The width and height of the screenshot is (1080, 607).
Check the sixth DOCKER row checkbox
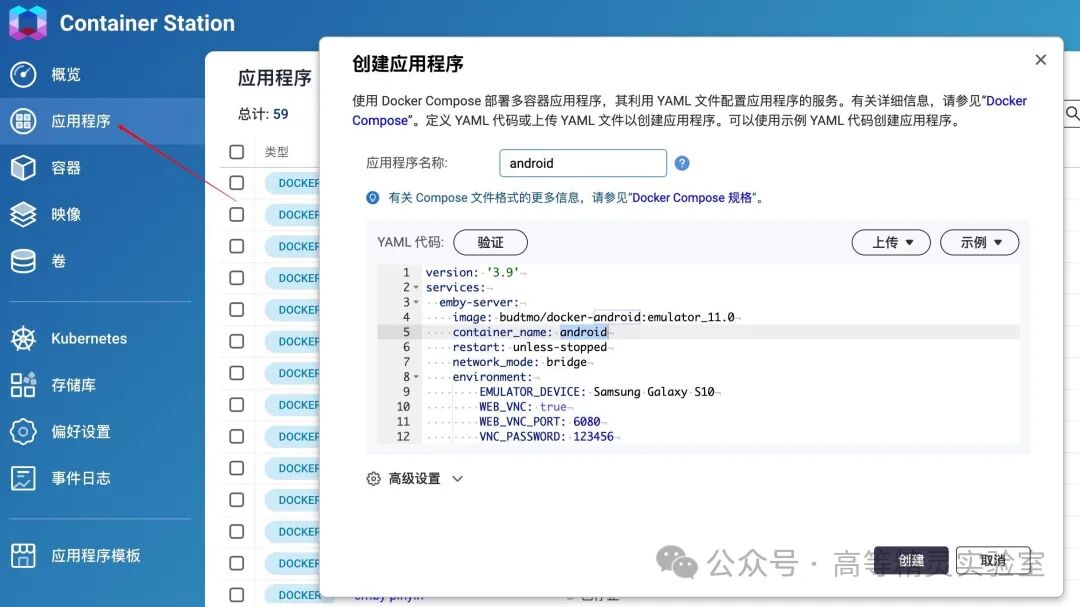pyautogui.click(x=237, y=341)
